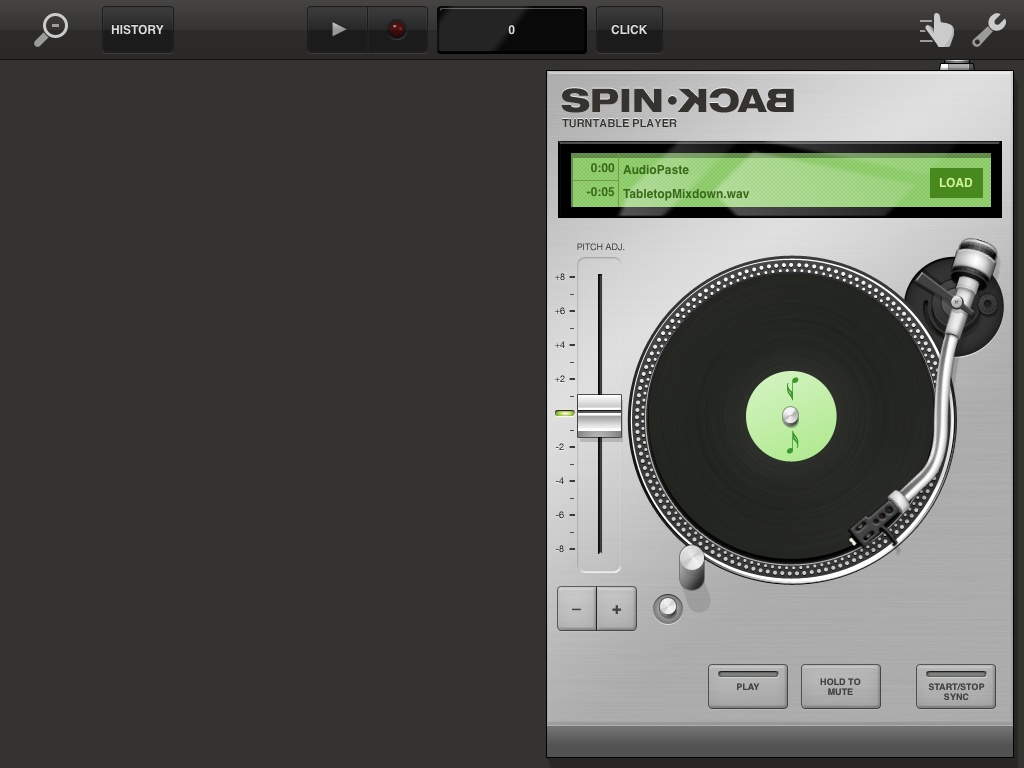Viewport: 1024px width, 768px height.
Task: Click the PITCH ADJ. label
Action: click(x=600, y=247)
